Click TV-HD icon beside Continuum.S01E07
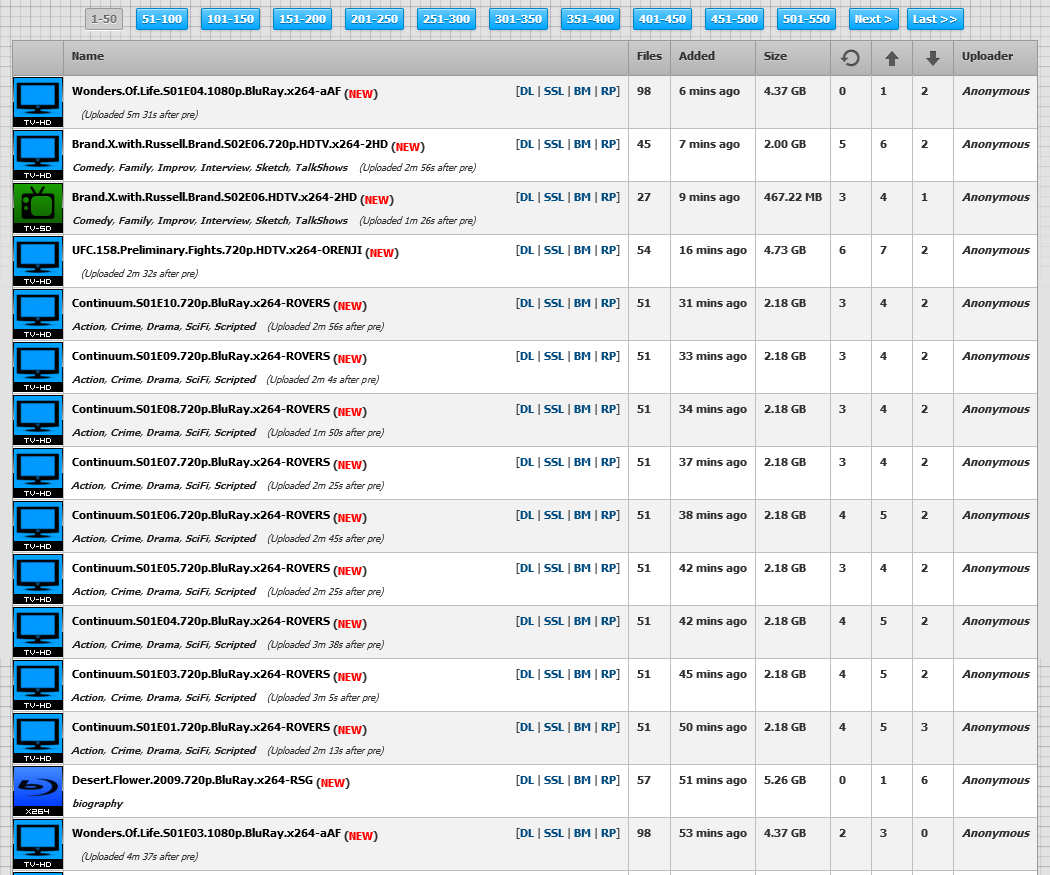The height and width of the screenshot is (875, 1050). pyautogui.click(x=38, y=473)
